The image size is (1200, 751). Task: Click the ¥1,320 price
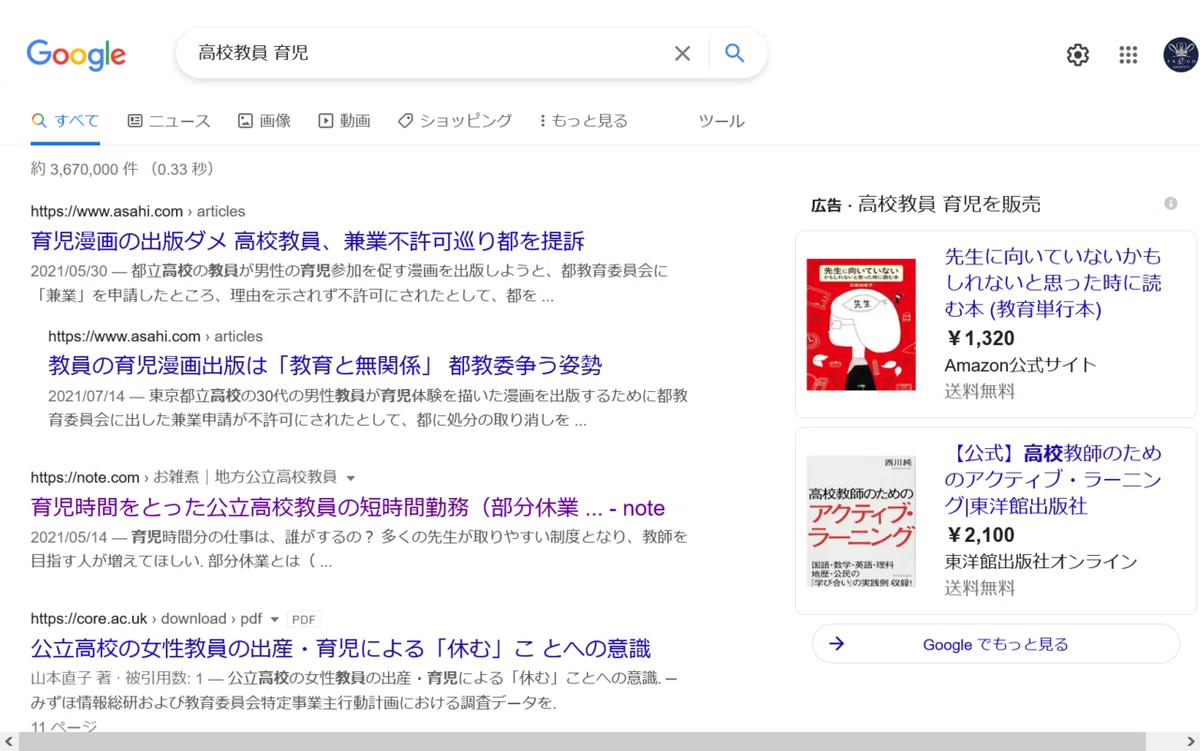[x=980, y=339]
